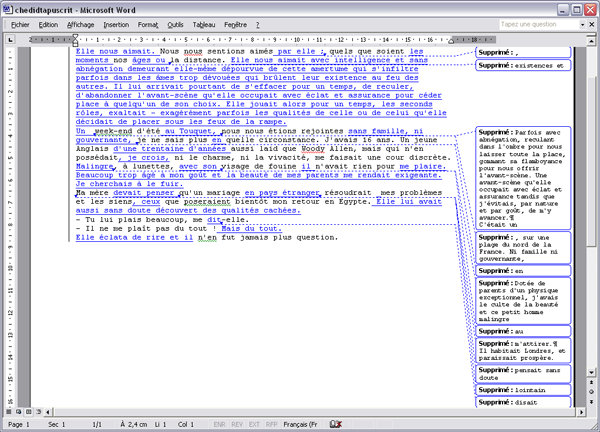The image size is (600, 432).
Task: Open the Select Browse Object button
Action: pyautogui.click(x=591, y=391)
